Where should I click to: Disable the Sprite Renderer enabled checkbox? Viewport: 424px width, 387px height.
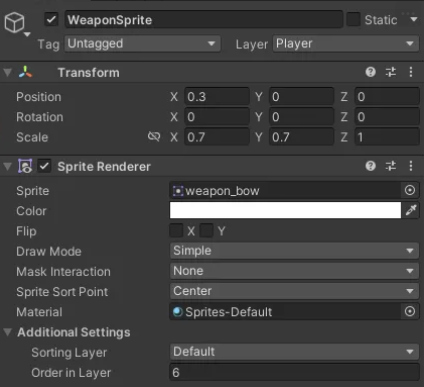(44, 166)
